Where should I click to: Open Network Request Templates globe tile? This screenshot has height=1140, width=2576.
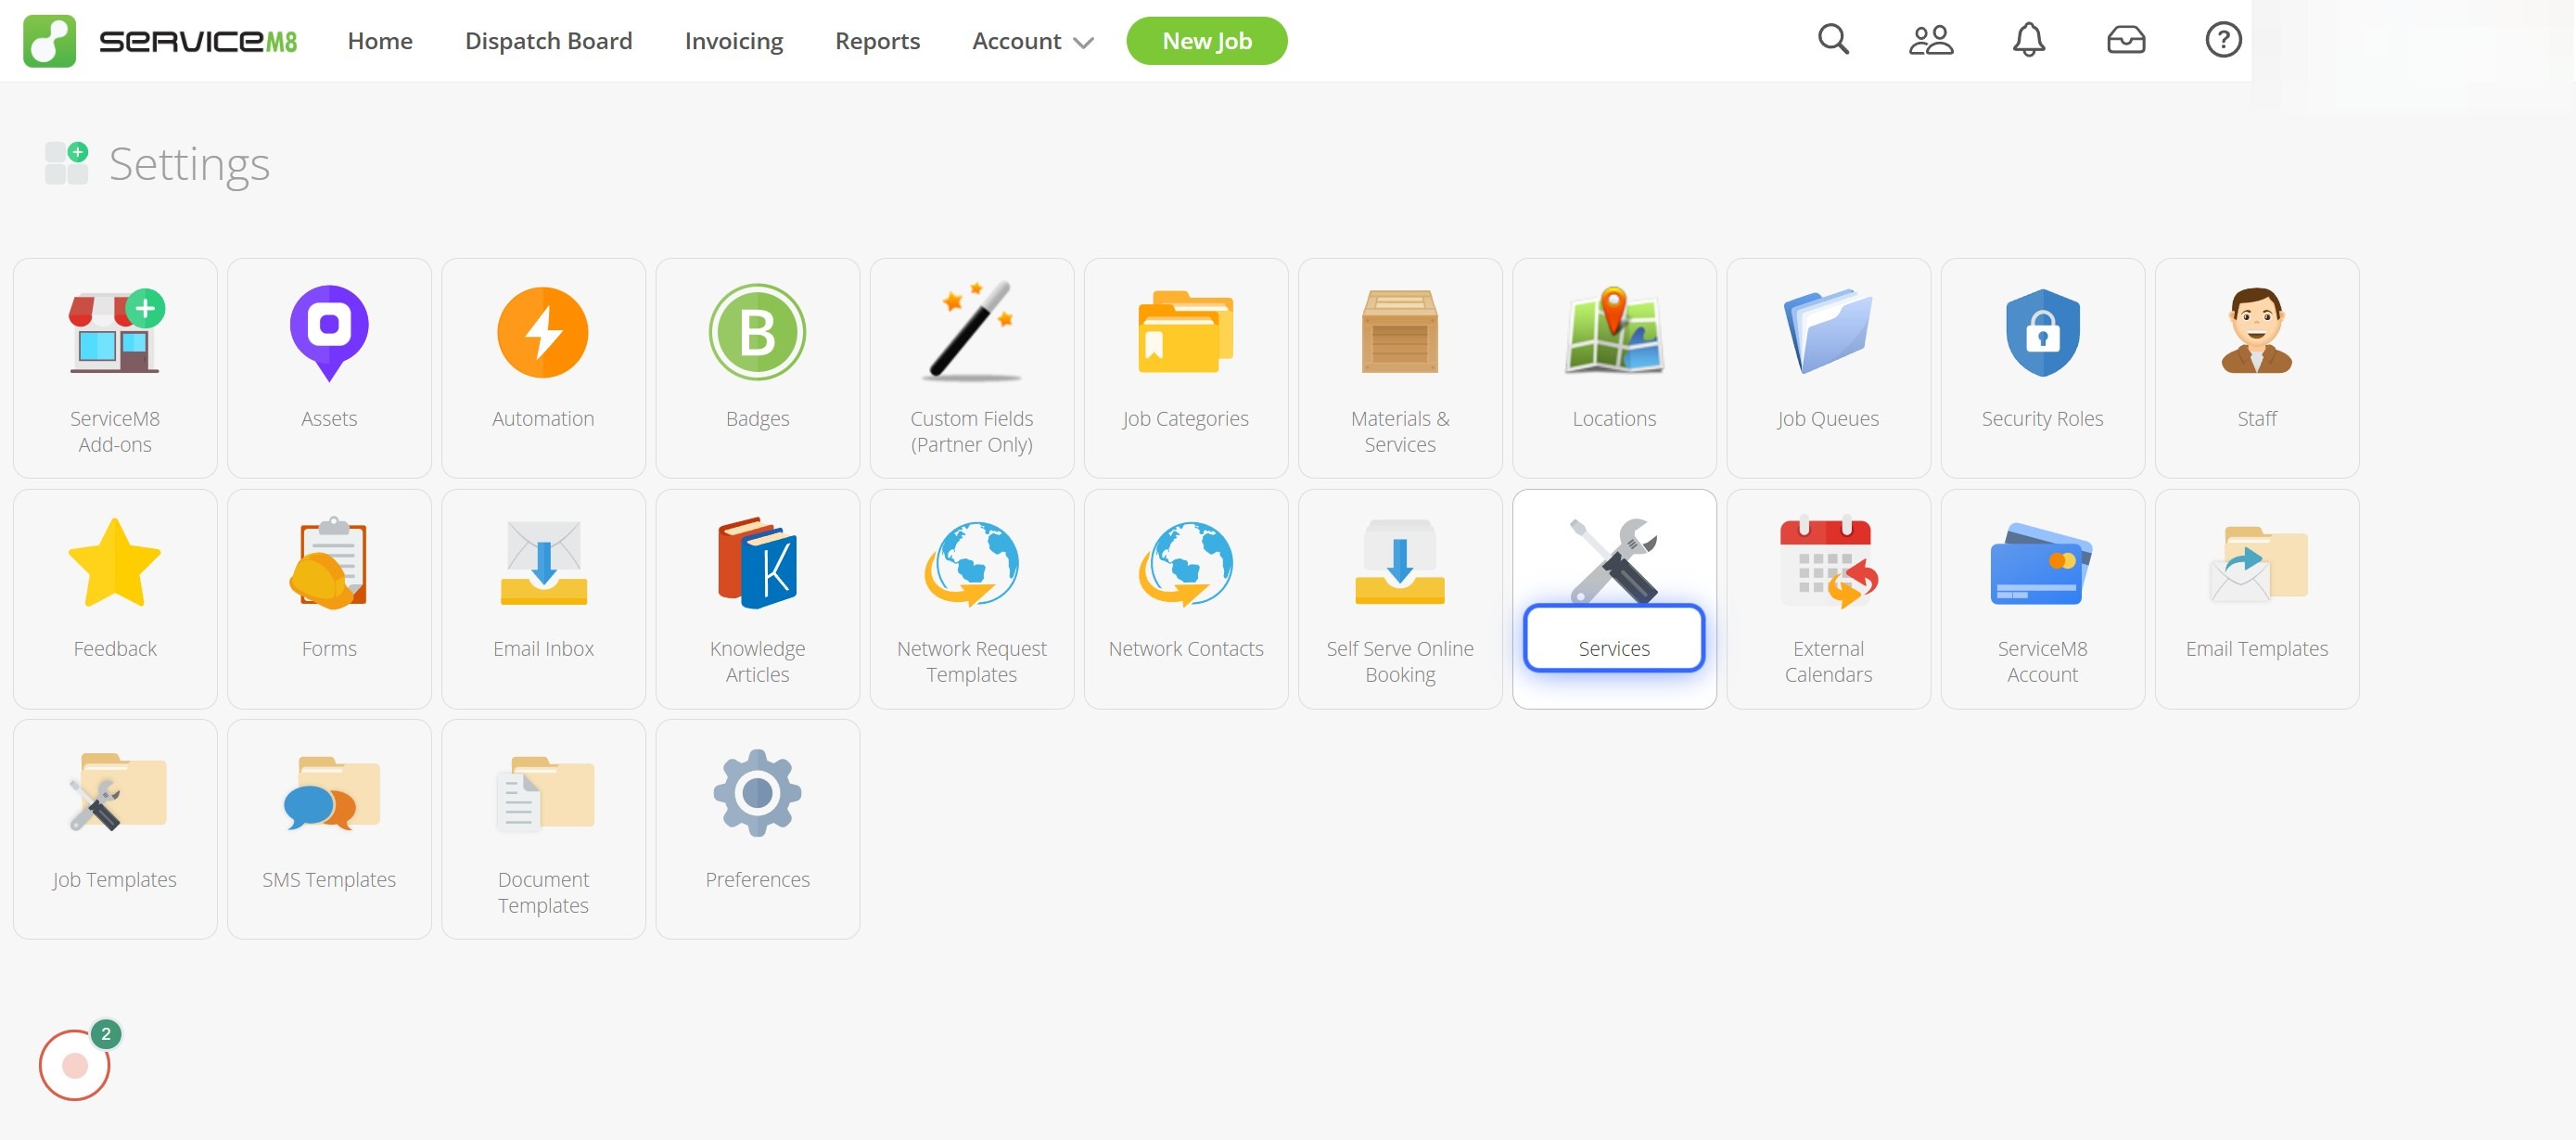pos(971,598)
